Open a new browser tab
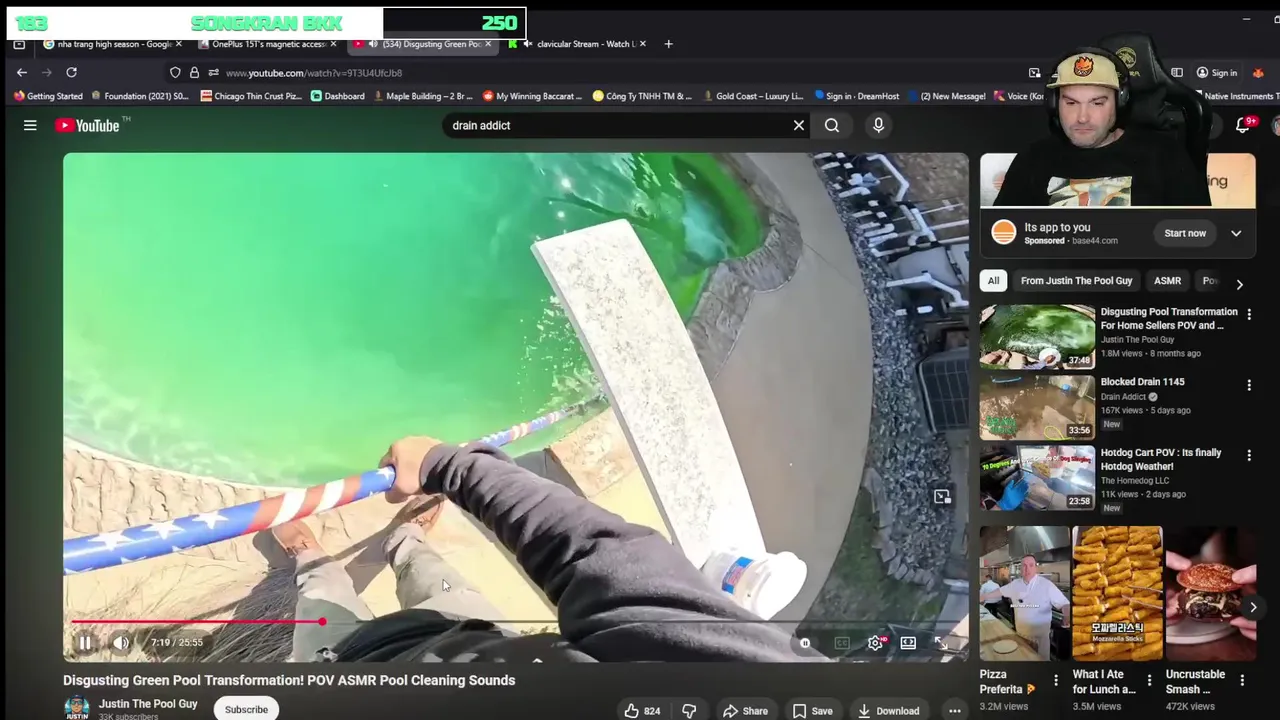The height and width of the screenshot is (720, 1280). click(x=668, y=44)
